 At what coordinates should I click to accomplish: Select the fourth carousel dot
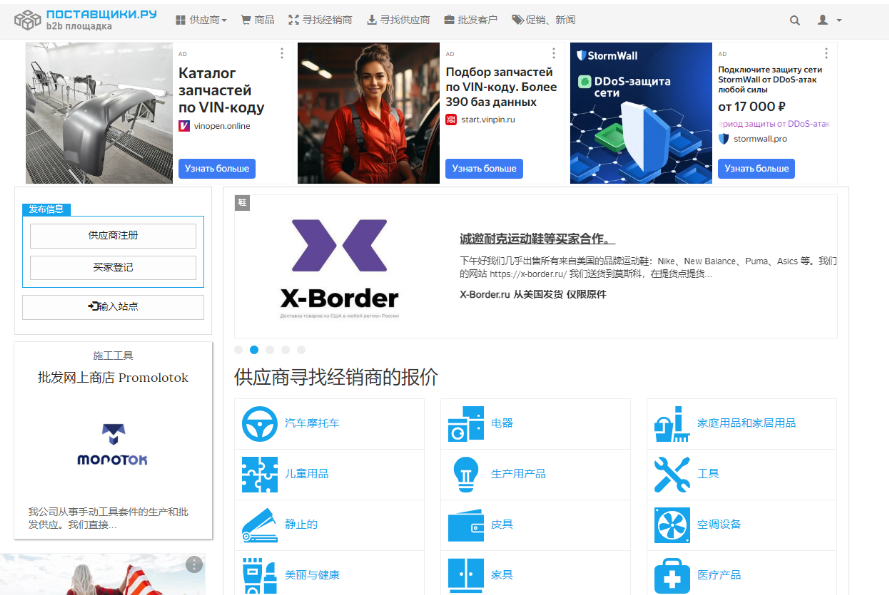pyautogui.click(x=285, y=350)
